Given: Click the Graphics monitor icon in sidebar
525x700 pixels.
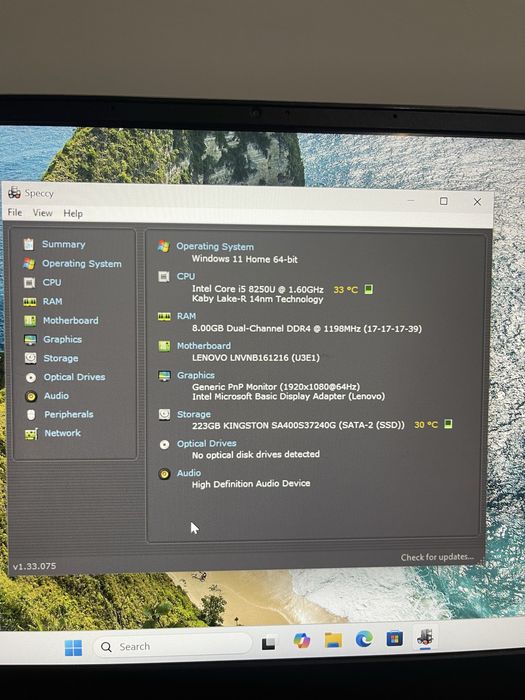Looking at the screenshot, I should 30,340.
